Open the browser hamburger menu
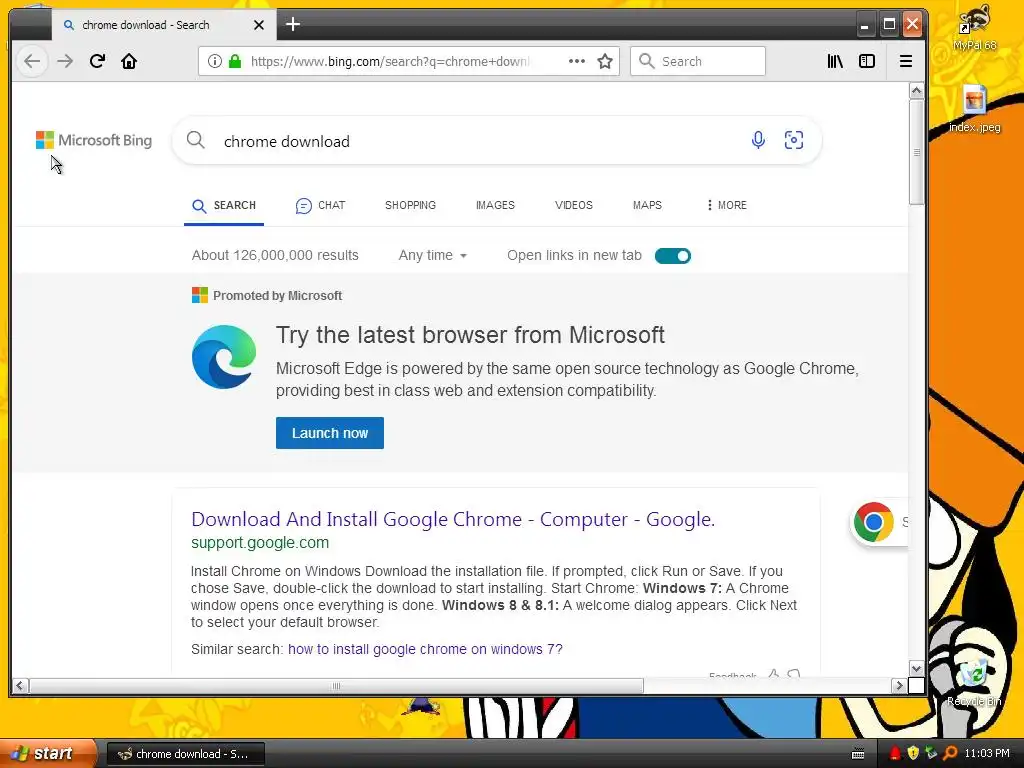This screenshot has width=1024, height=768. pos(906,61)
